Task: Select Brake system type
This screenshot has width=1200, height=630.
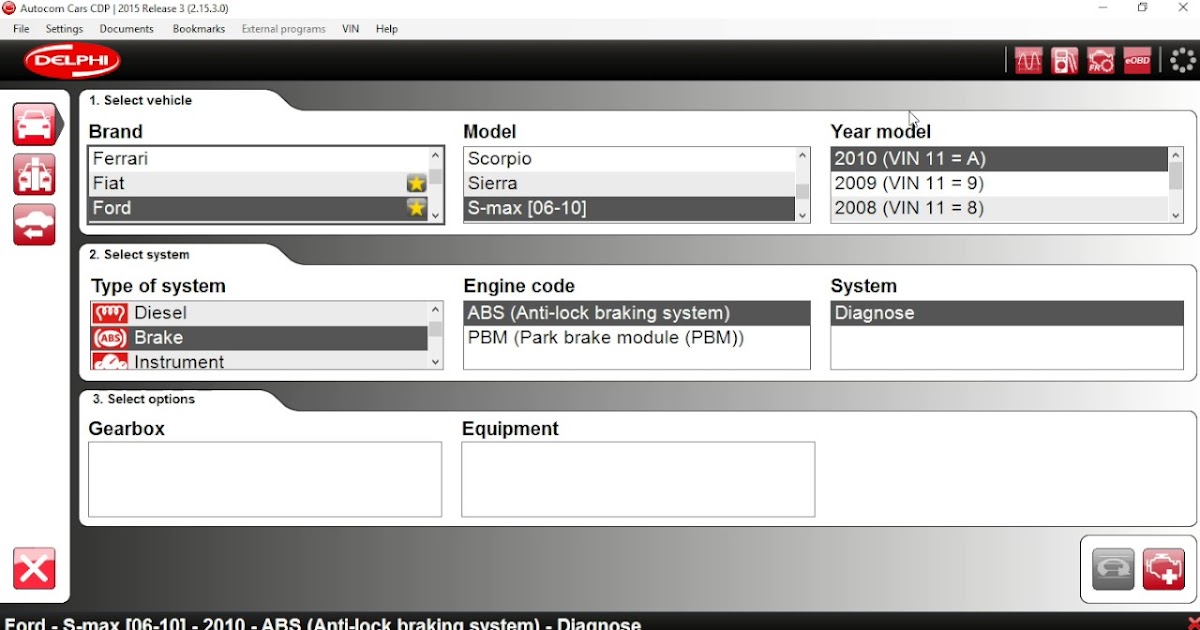Action: coord(259,338)
